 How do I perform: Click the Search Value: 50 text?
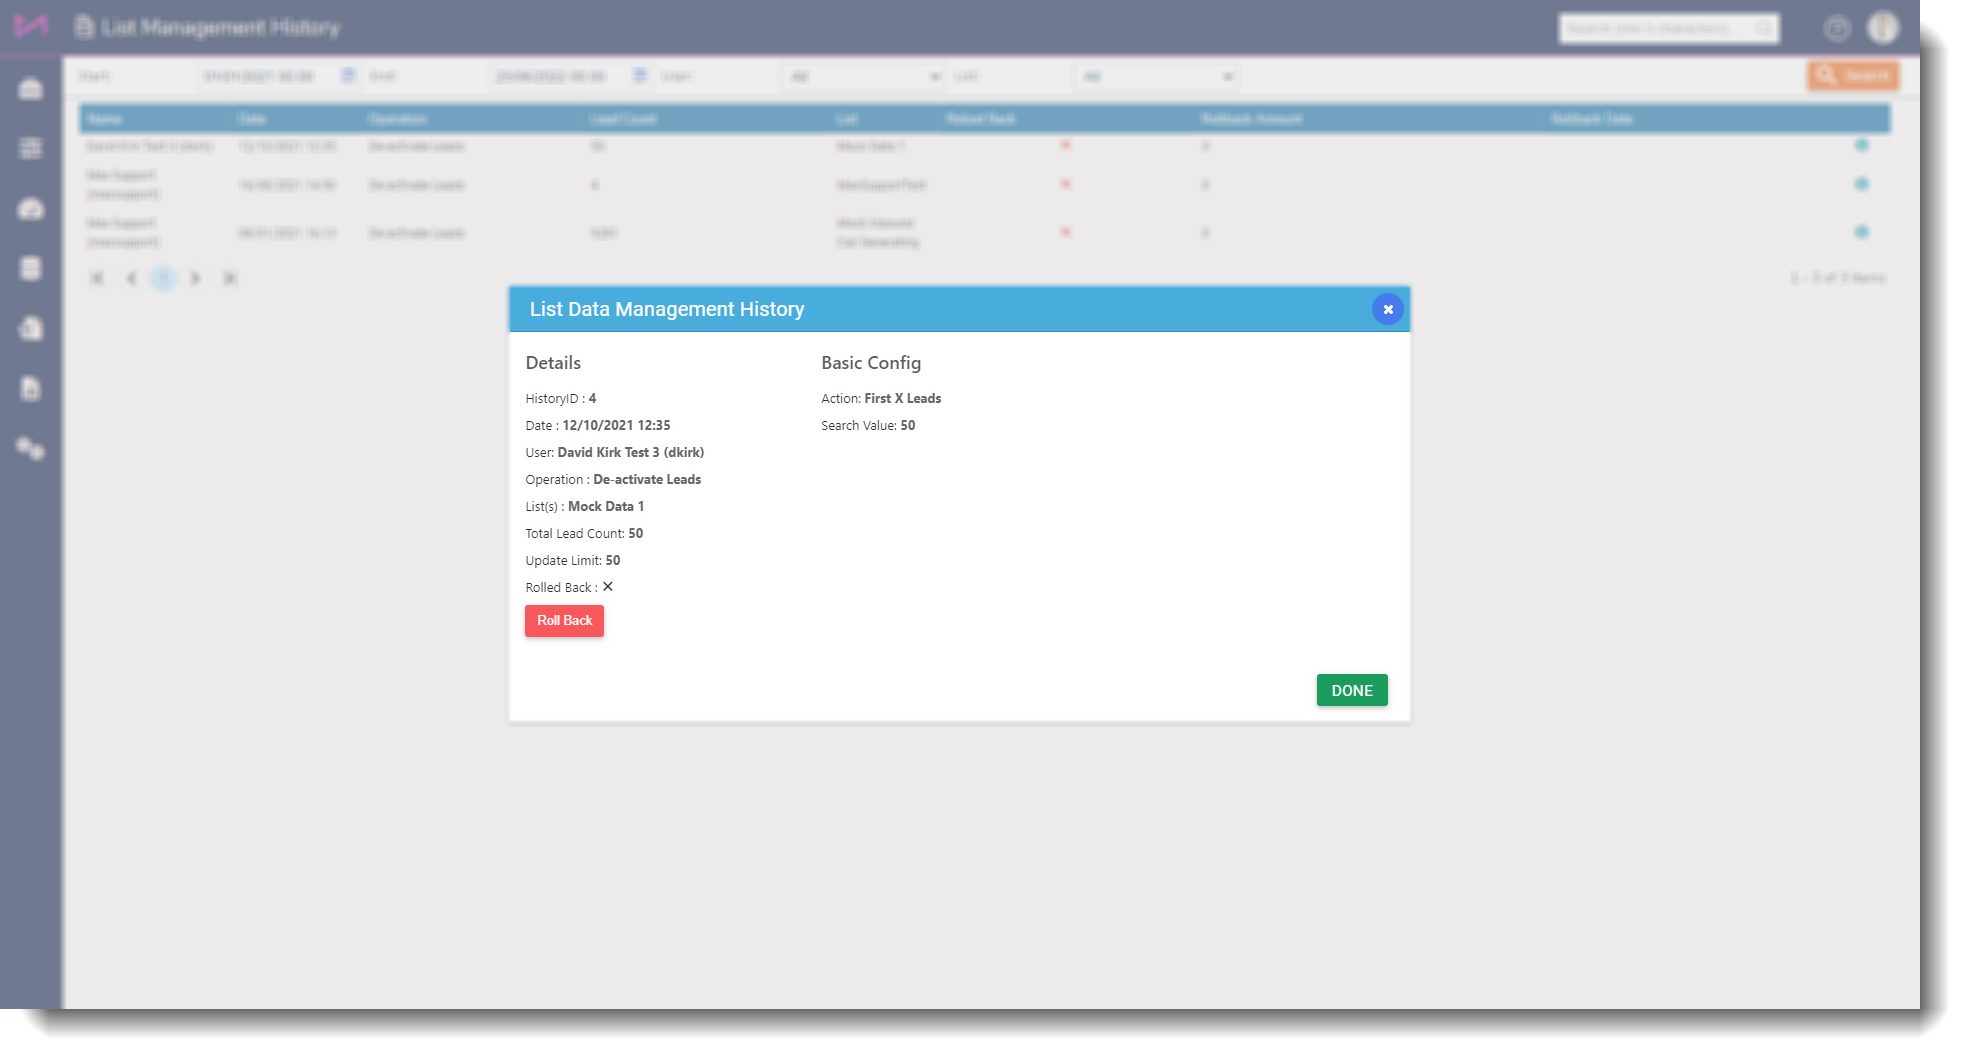coord(868,425)
